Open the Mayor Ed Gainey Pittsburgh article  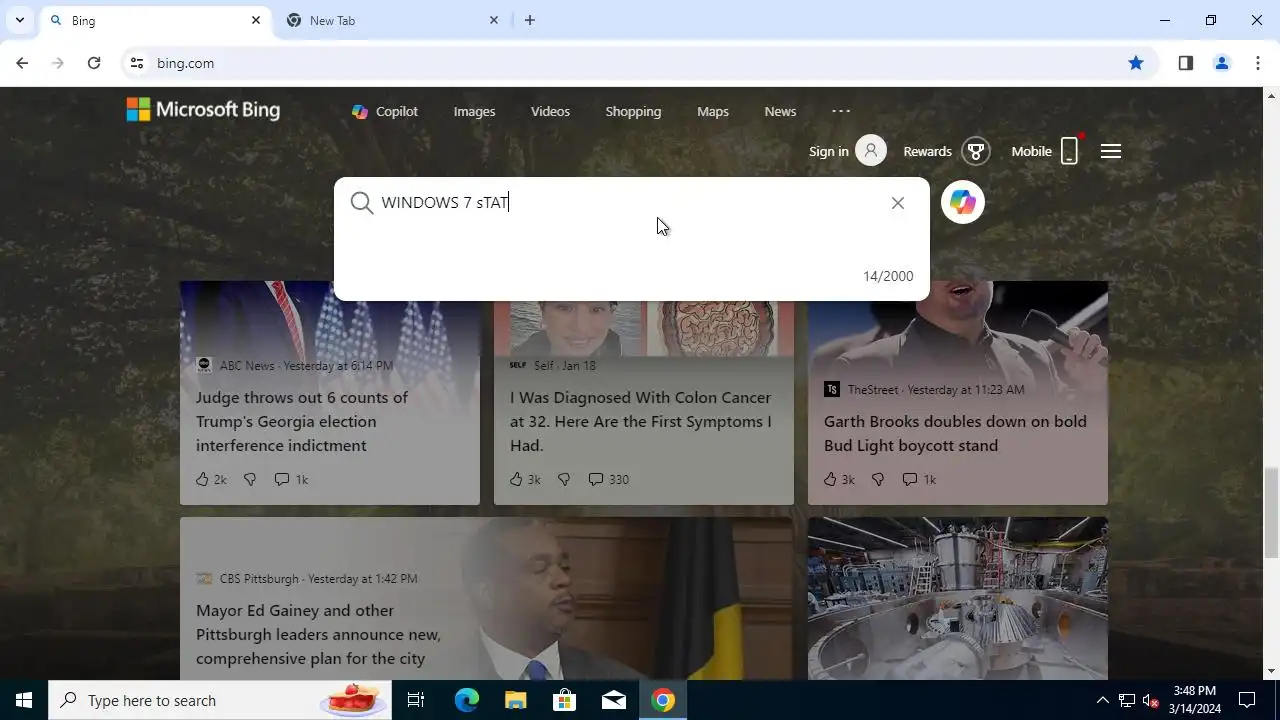[x=318, y=634]
